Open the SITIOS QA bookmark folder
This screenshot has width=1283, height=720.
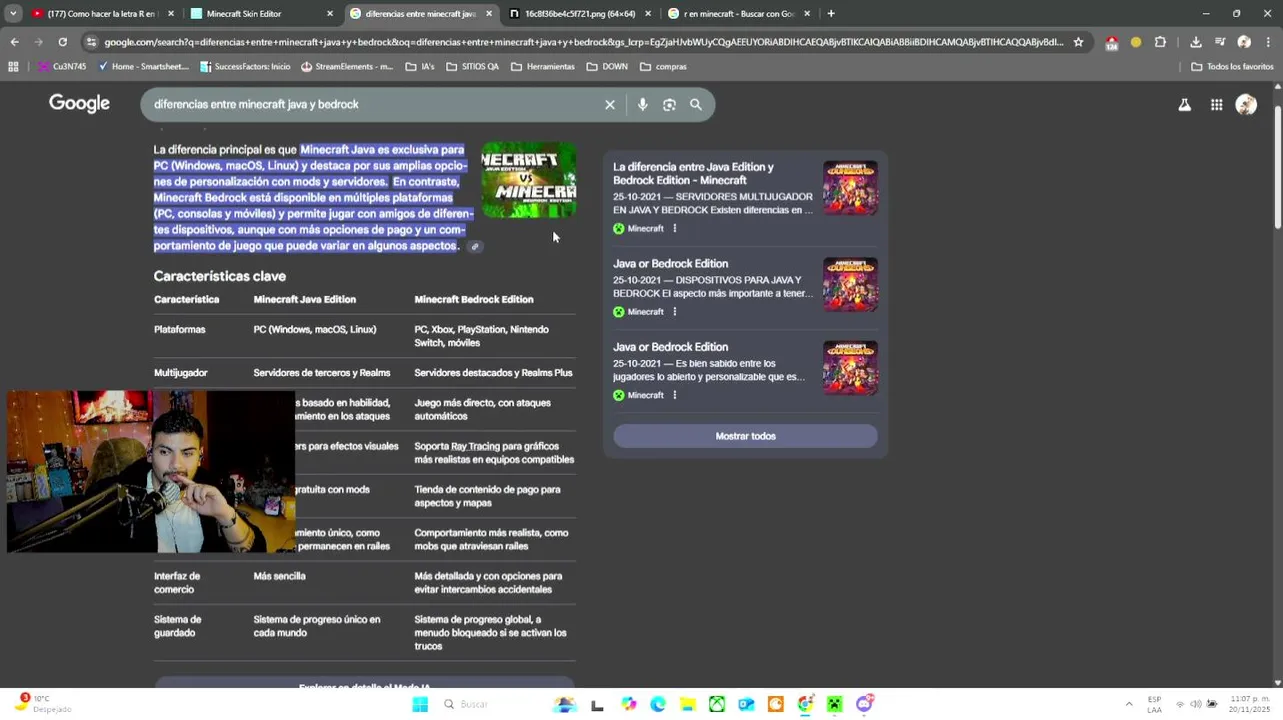point(472,67)
